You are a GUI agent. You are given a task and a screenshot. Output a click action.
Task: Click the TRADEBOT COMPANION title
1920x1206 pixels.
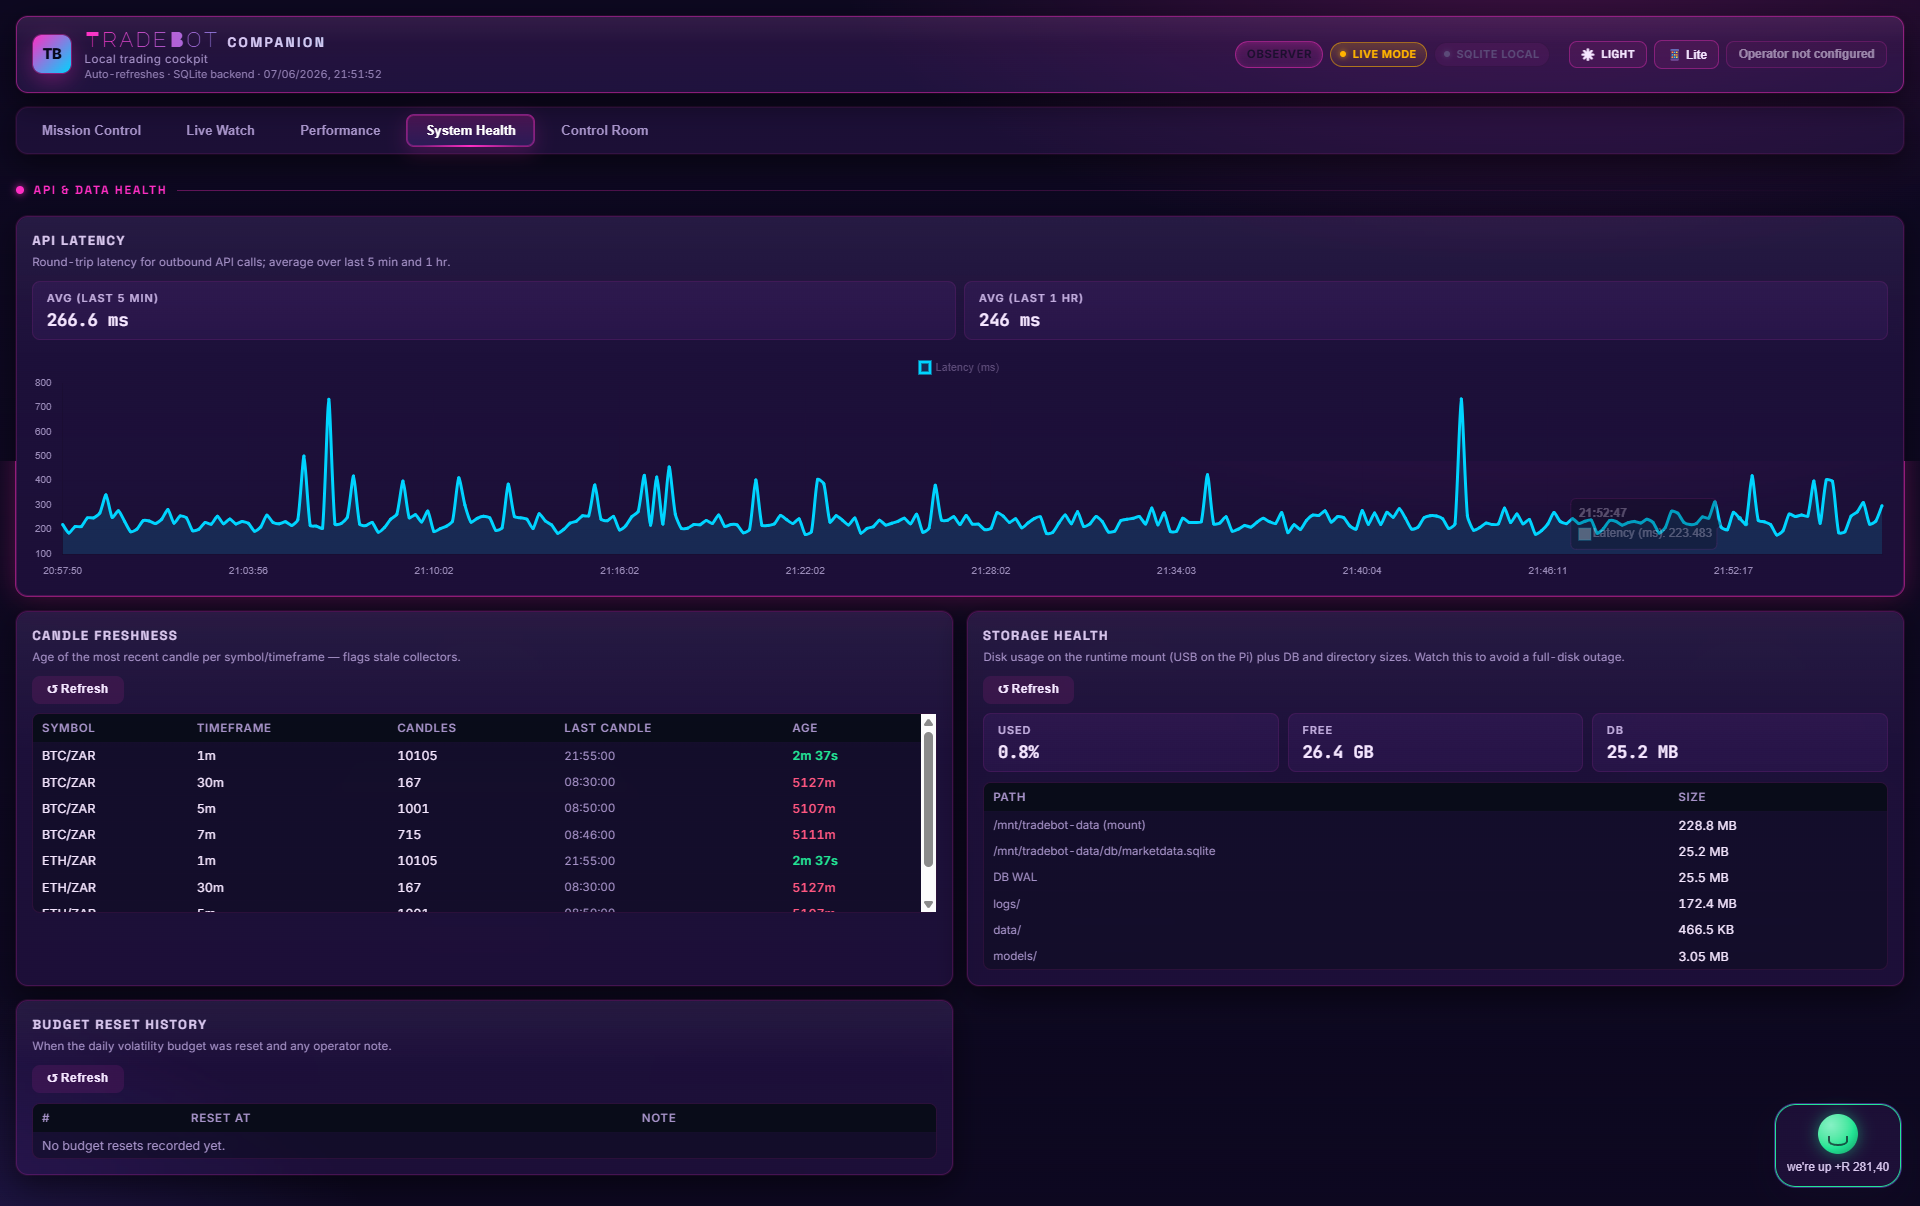coord(205,41)
